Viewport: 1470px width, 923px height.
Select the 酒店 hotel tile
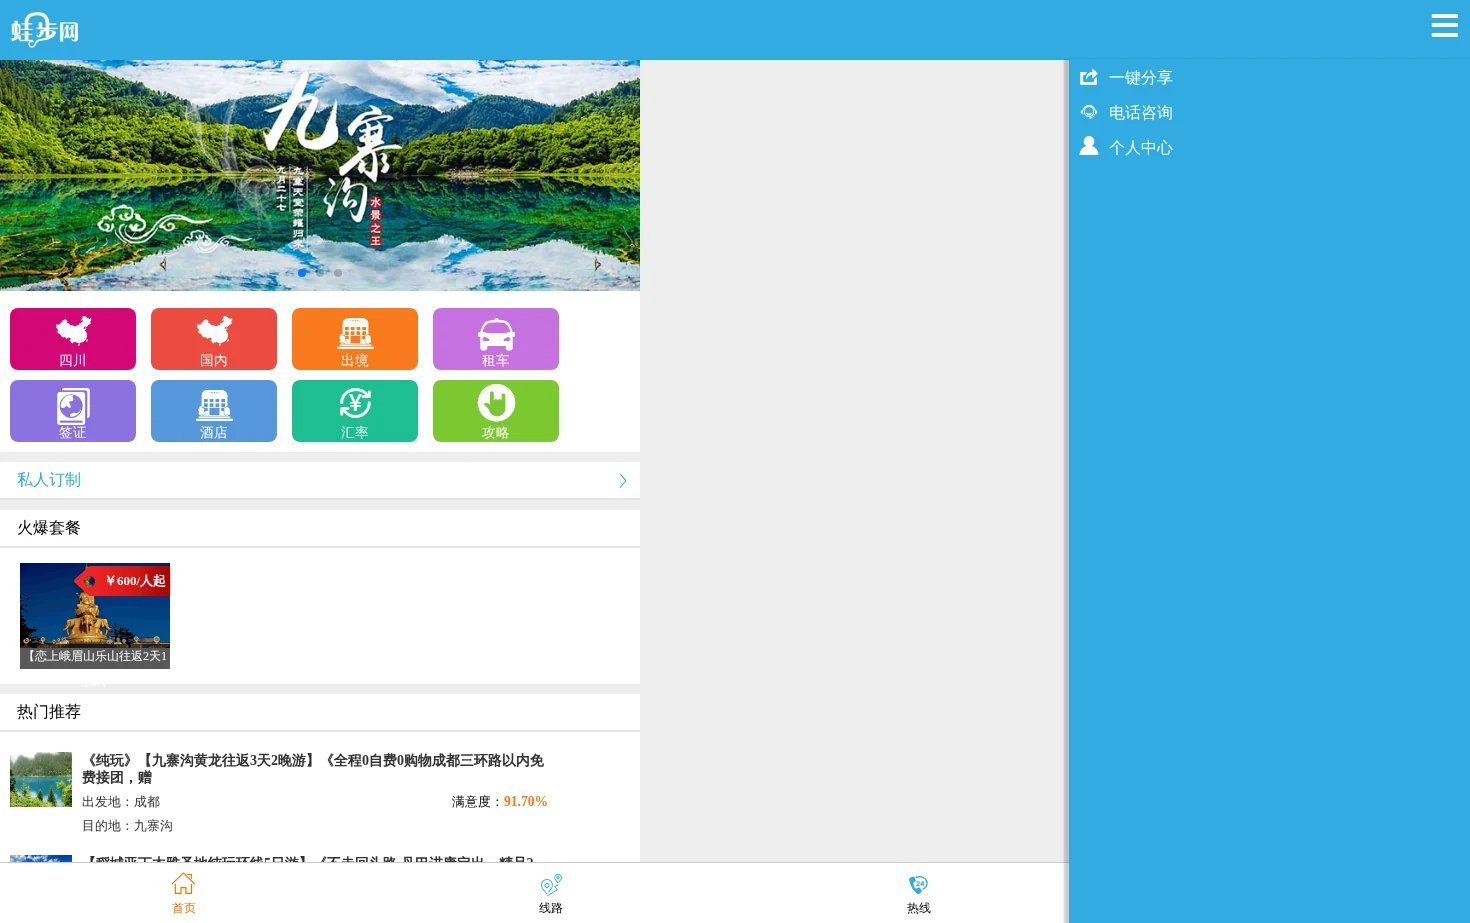[x=214, y=411]
